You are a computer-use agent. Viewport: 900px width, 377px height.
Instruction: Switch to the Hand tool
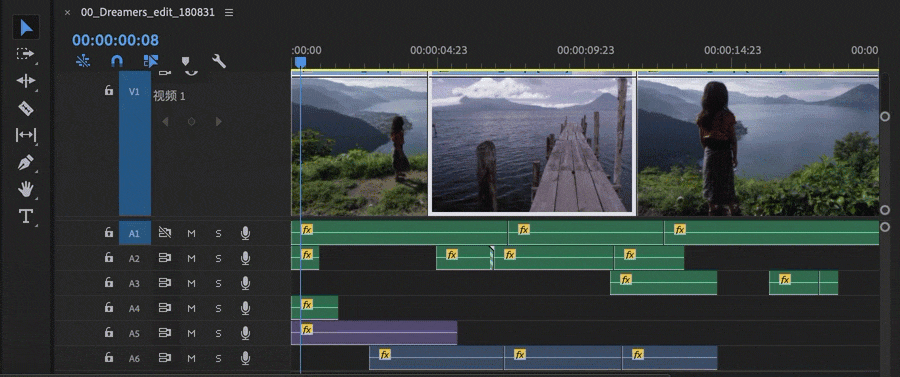[26, 189]
